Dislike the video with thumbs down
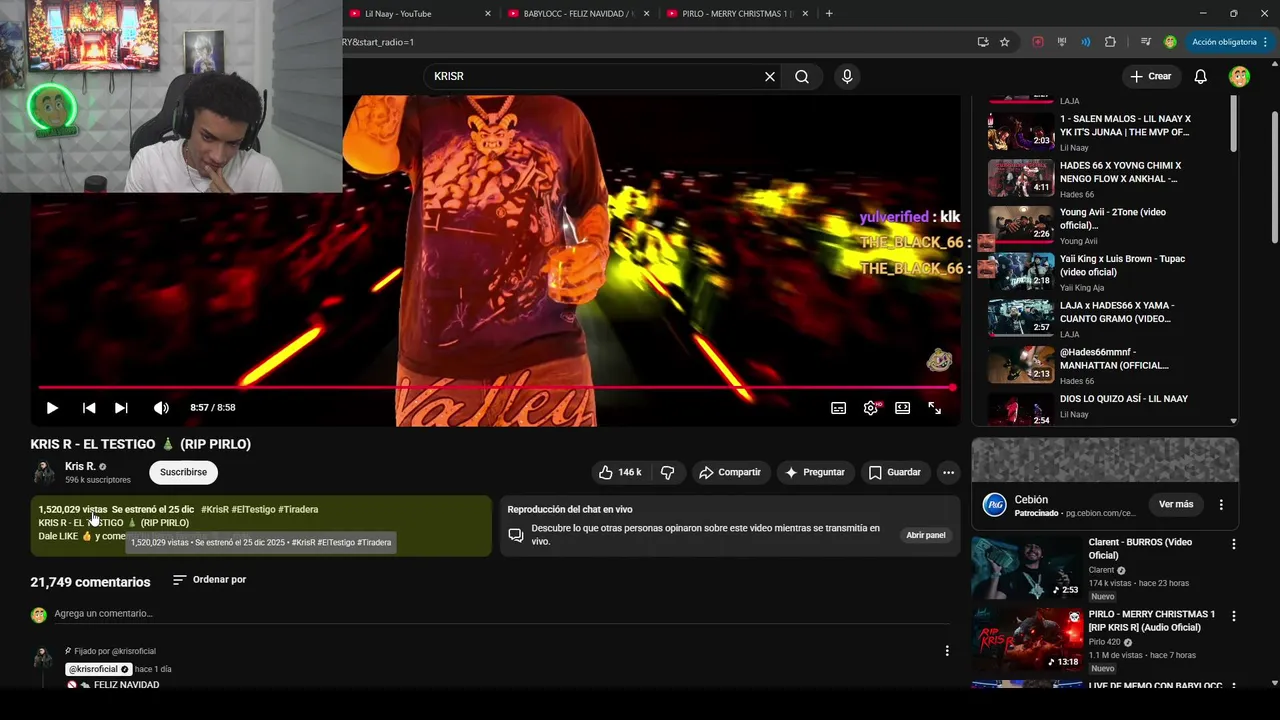 [668, 472]
